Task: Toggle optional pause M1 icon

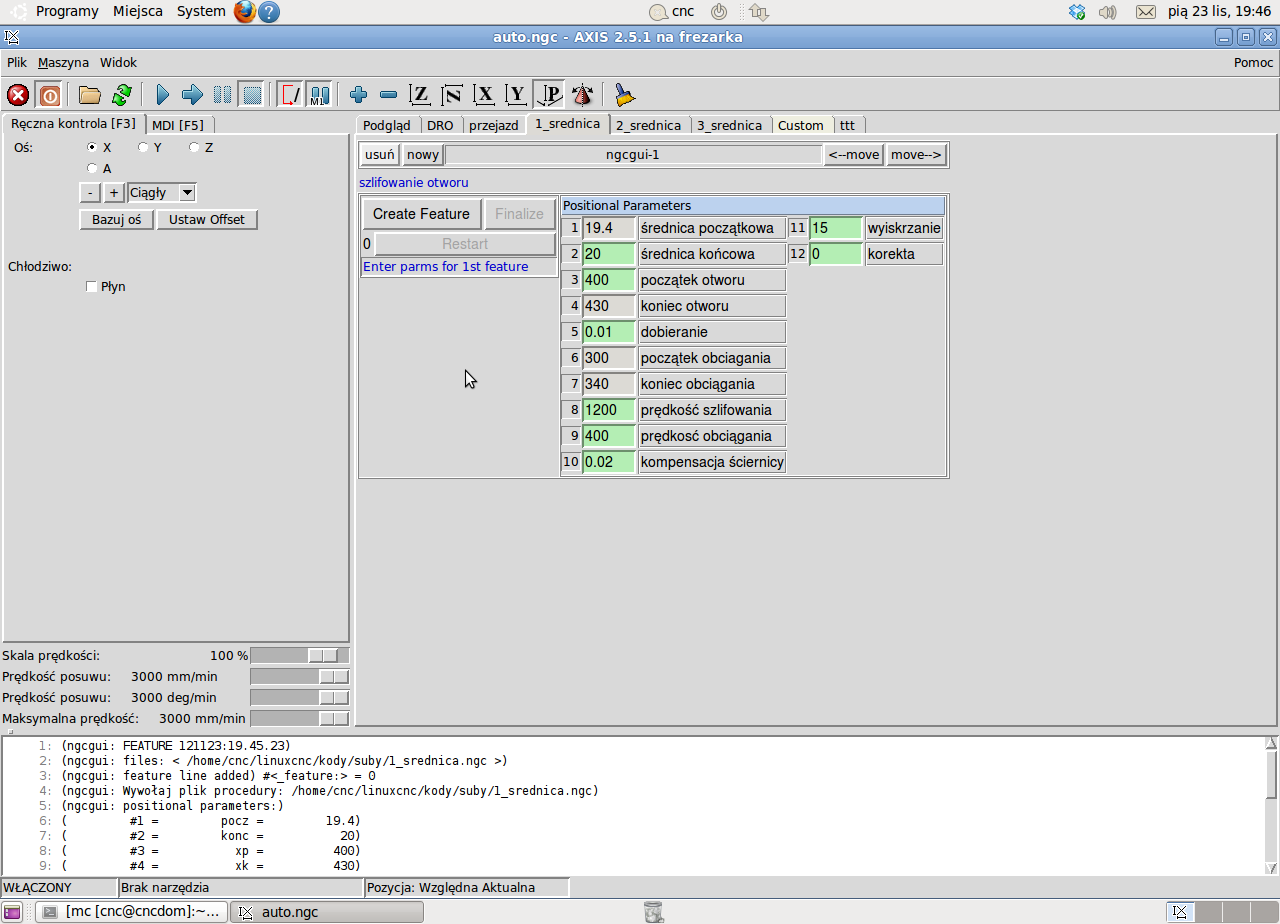Action: (319, 95)
